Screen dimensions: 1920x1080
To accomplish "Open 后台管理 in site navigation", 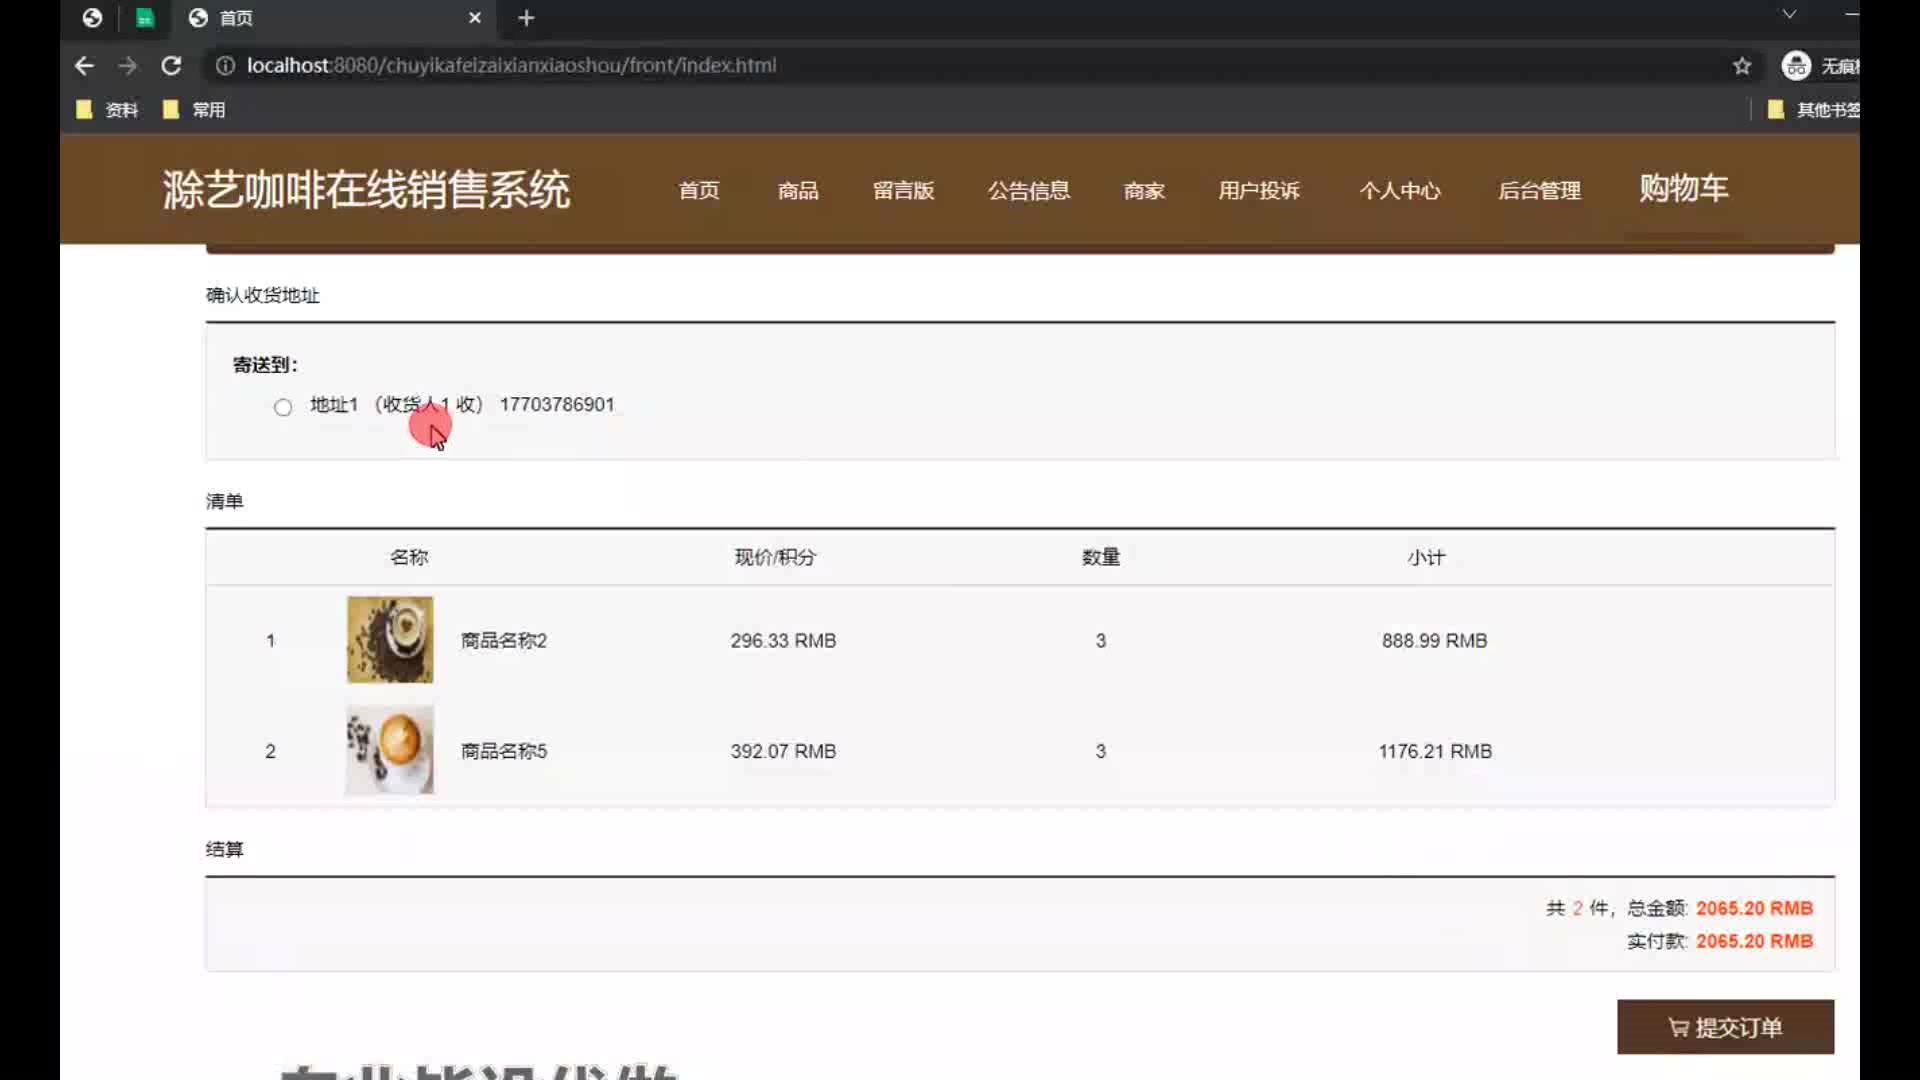I will [1540, 190].
